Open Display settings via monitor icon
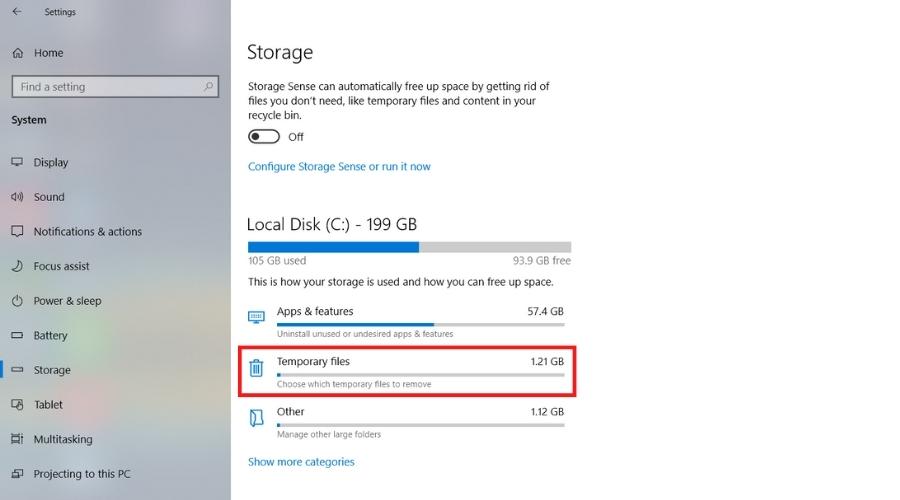 [x=17, y=162]
